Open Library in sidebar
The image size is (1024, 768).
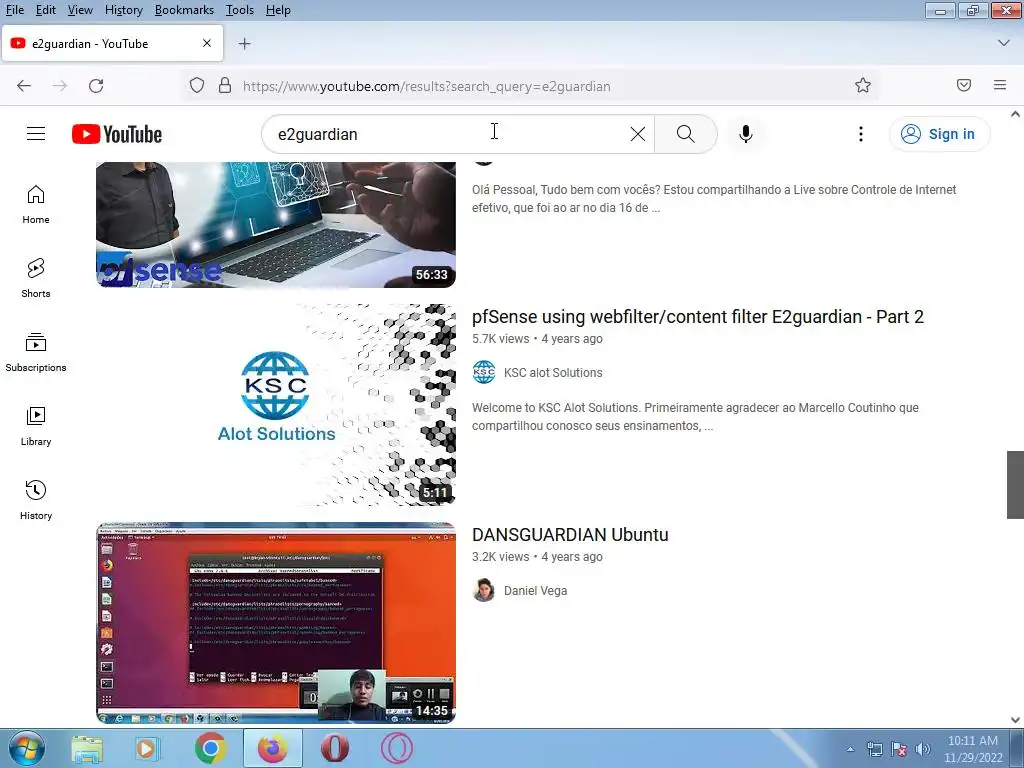36,426
